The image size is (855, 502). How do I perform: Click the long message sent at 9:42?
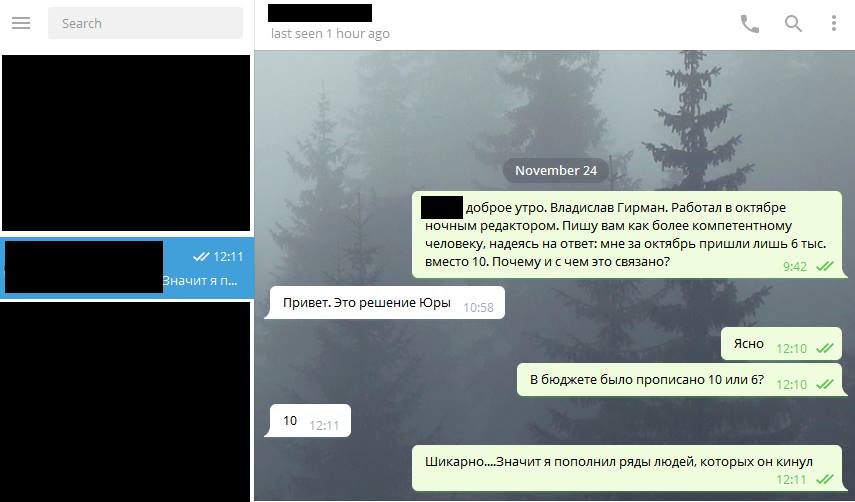(627, 234)
